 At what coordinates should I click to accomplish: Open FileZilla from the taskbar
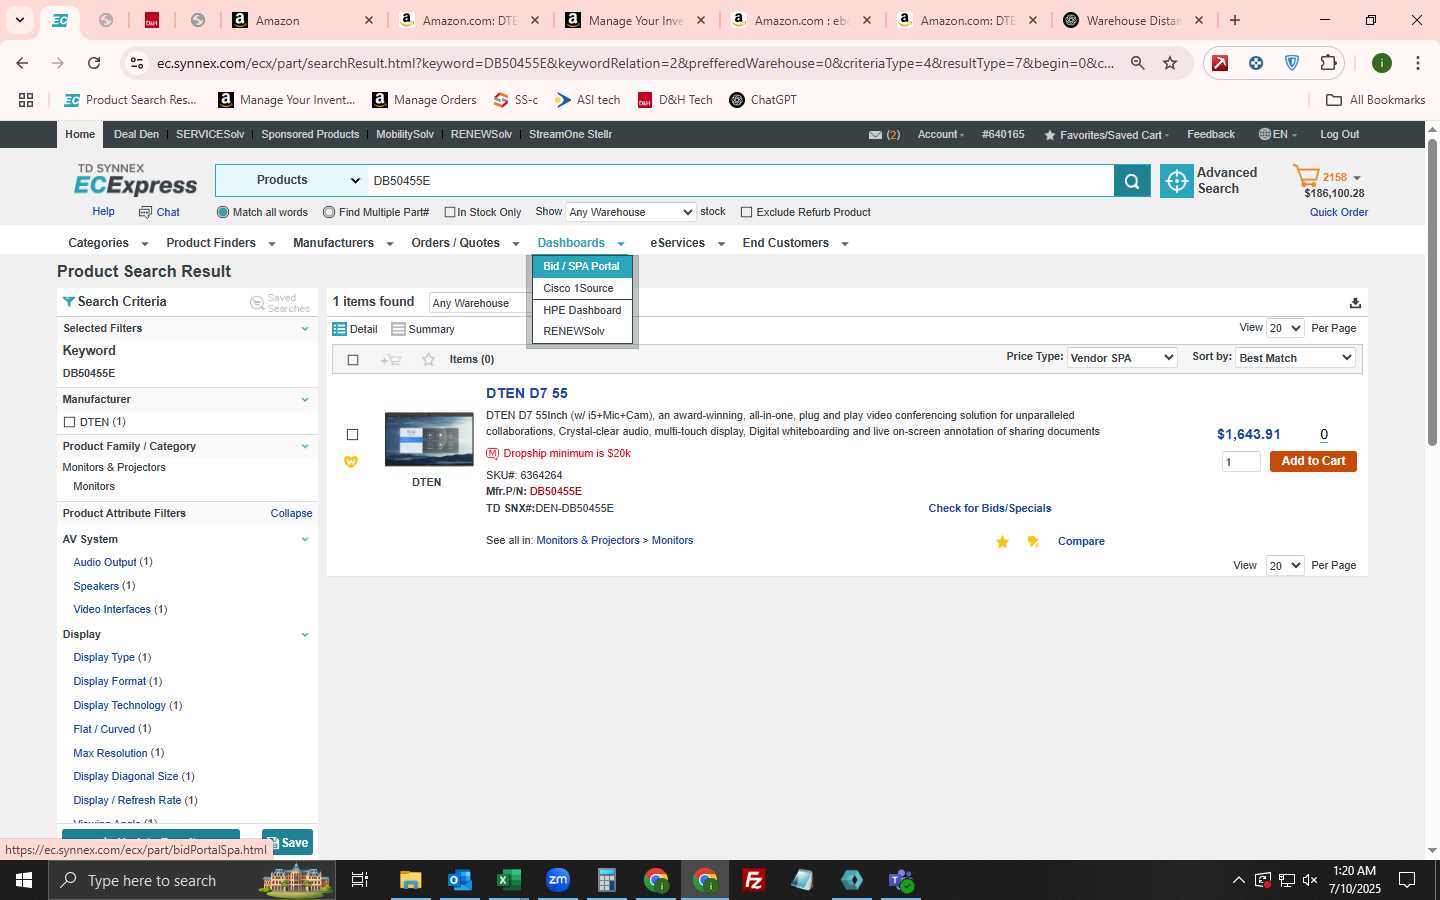tap(754, 880)
